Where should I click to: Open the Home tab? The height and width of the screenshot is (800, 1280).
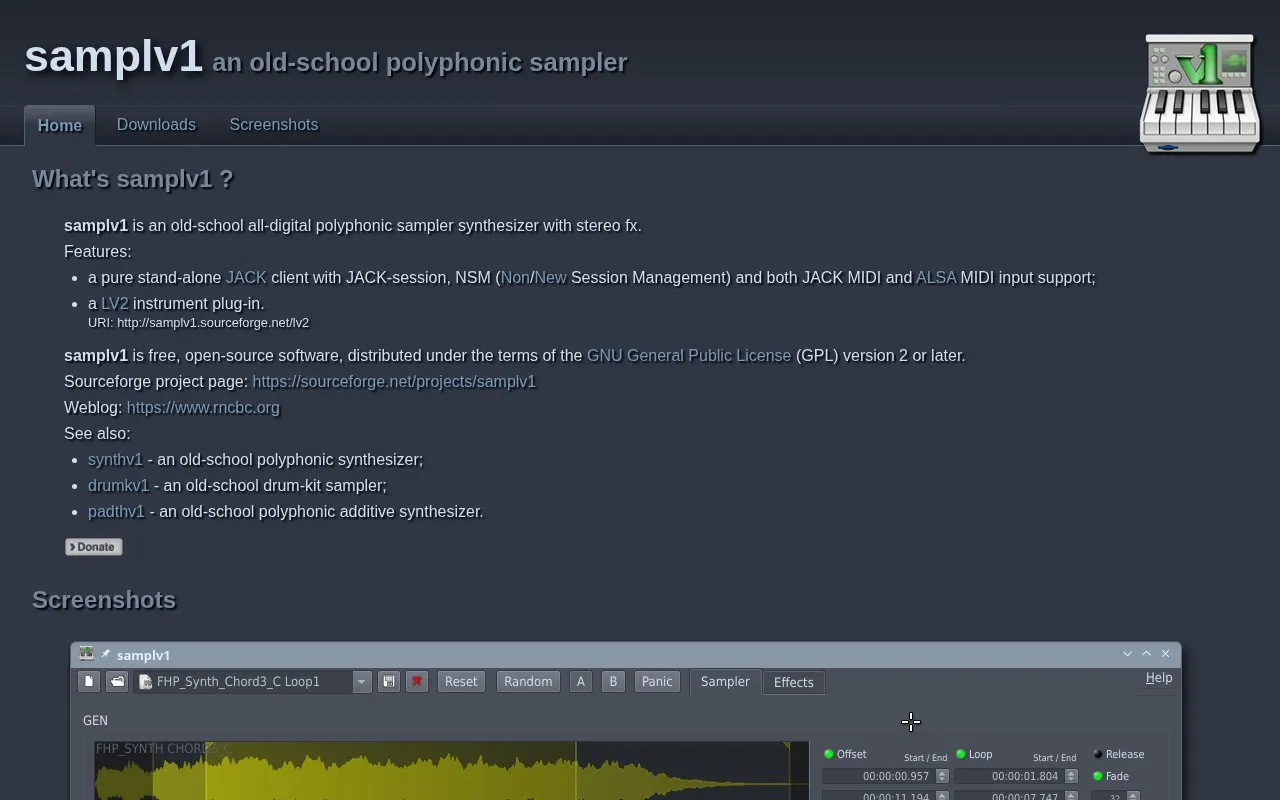[60, 125]
